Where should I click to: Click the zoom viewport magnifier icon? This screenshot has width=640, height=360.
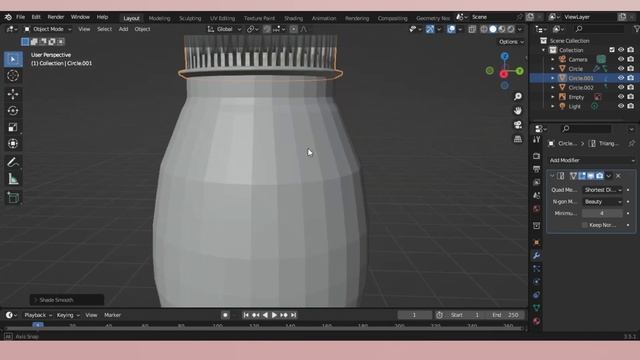click(x=518, y=96)
